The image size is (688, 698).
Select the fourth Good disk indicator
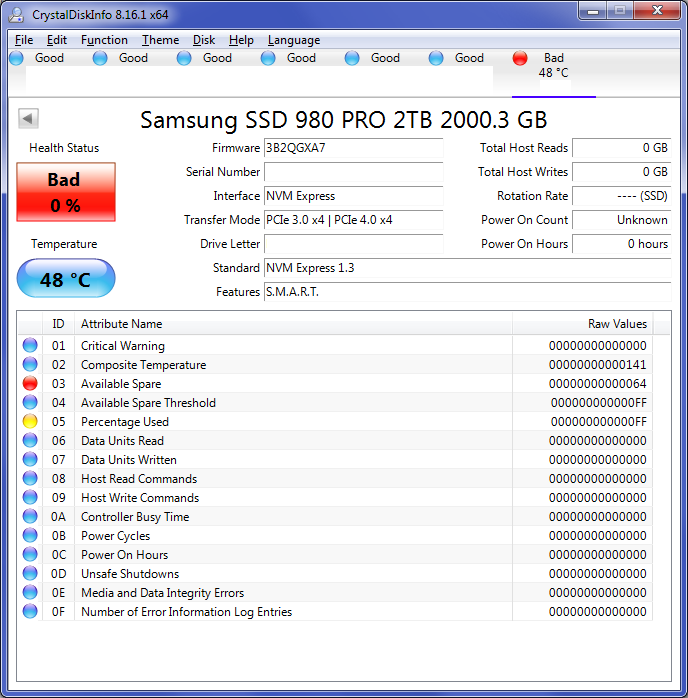coord(268,58)
